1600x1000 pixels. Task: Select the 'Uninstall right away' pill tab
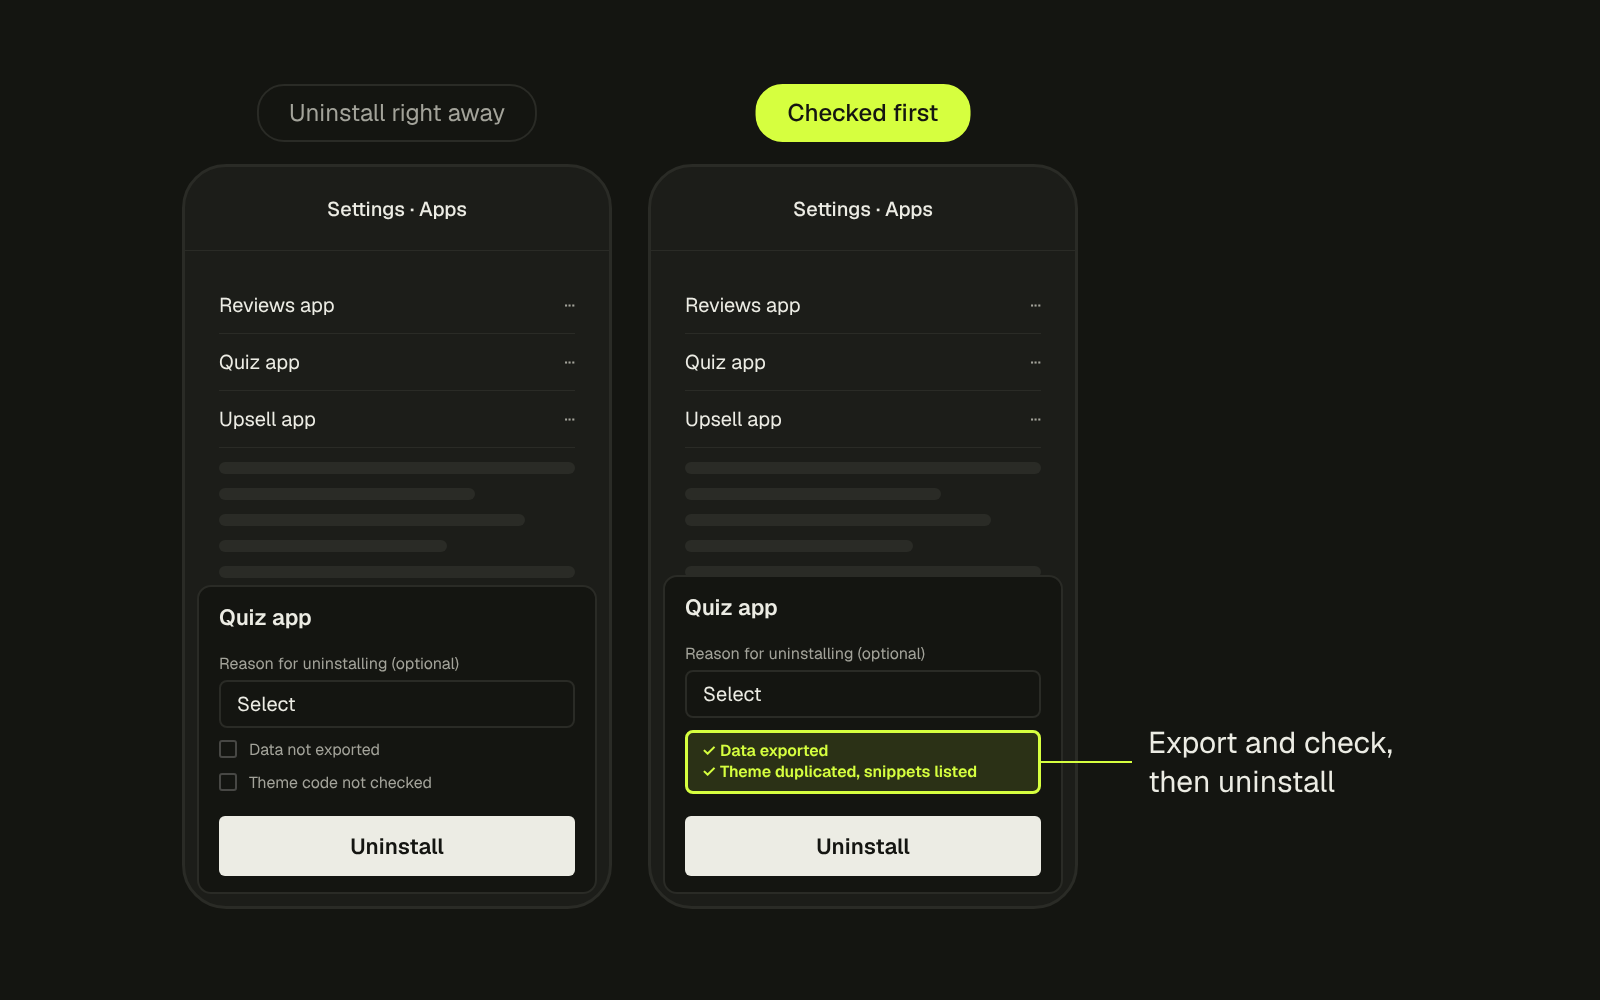[397, 113]
